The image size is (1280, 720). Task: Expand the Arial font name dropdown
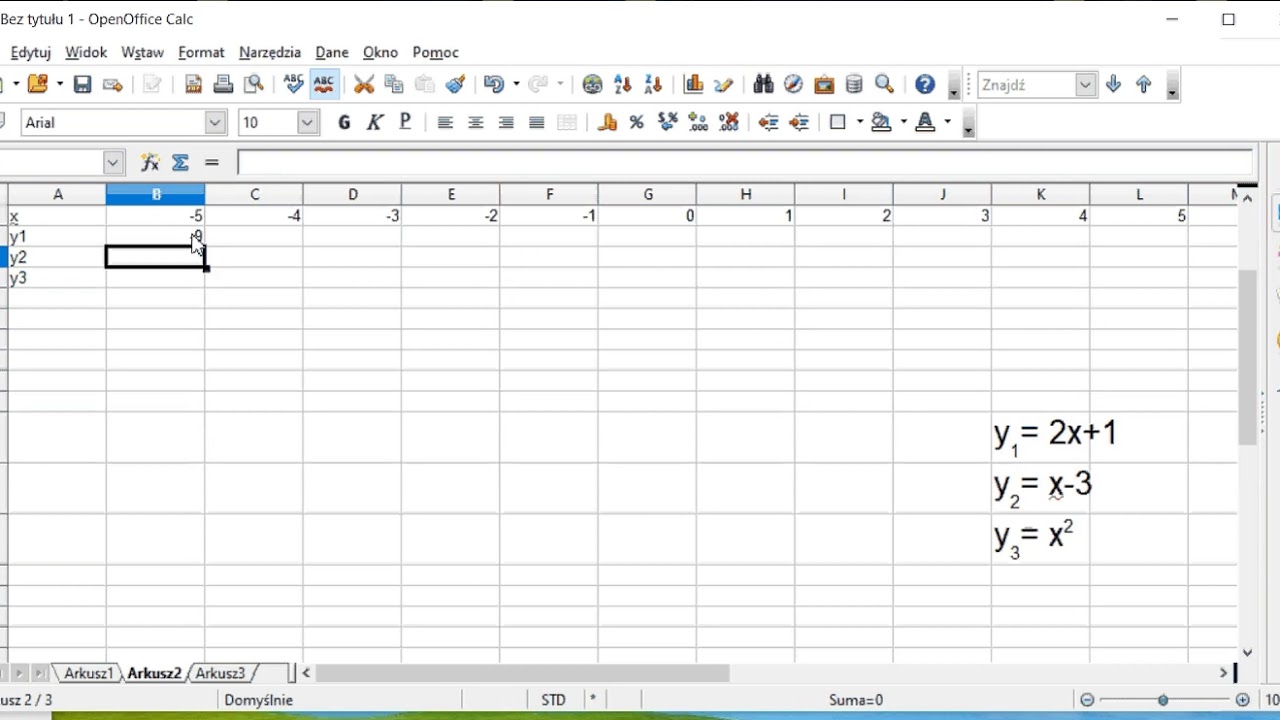pos(216,123)
